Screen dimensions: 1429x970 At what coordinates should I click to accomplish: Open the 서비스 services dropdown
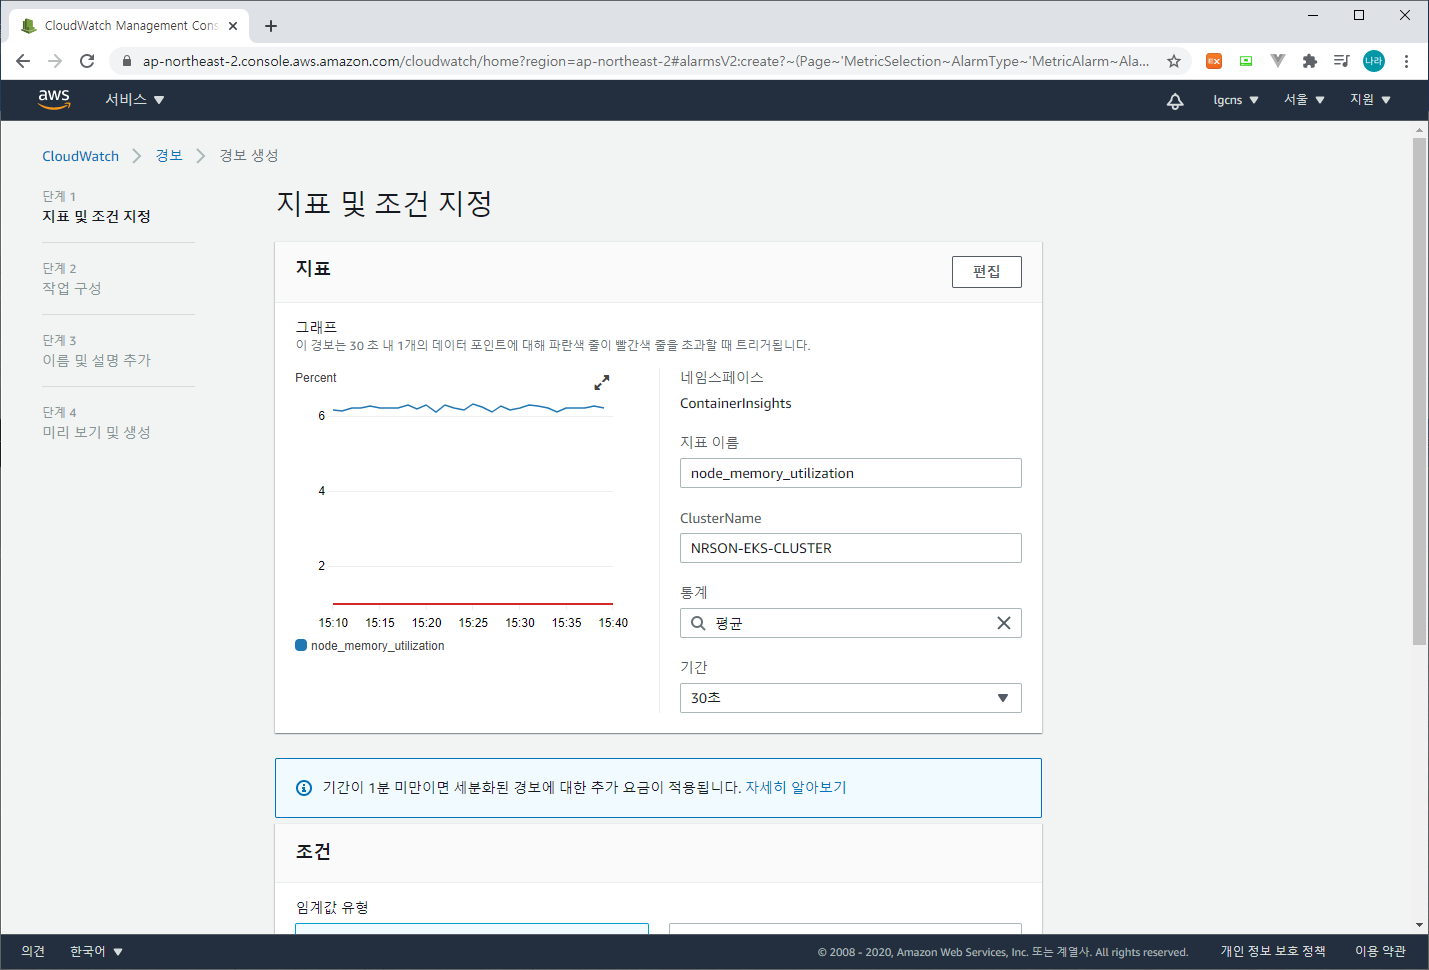[x=135, y=100]
